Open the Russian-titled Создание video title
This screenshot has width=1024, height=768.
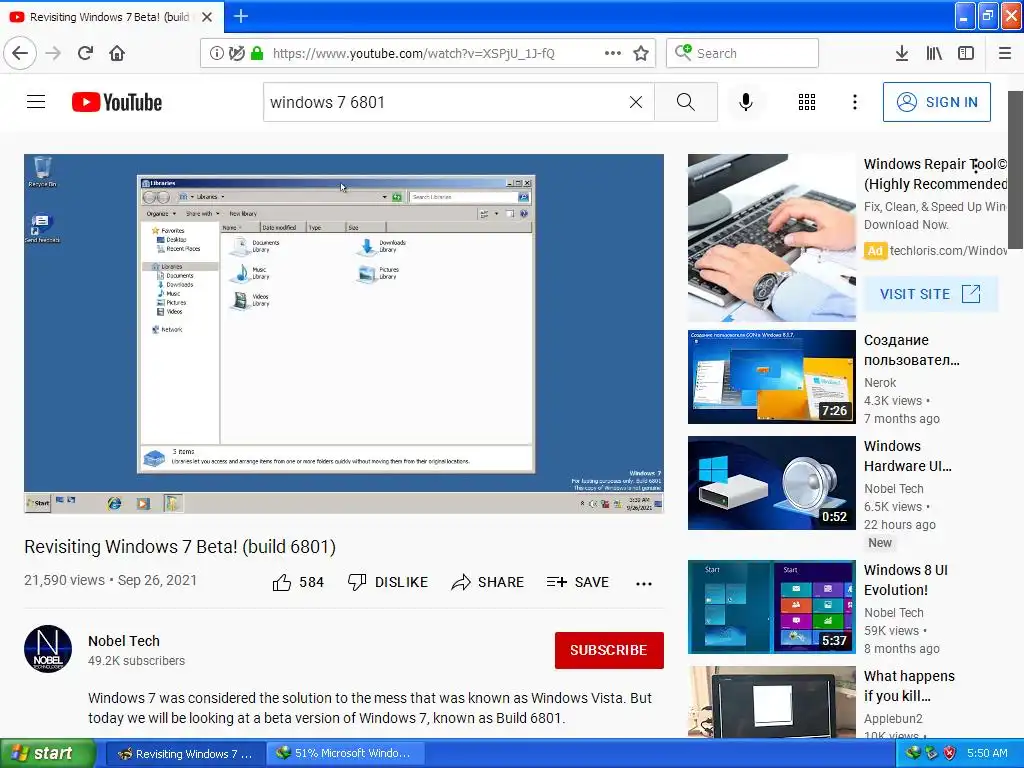tap(912, 350)
